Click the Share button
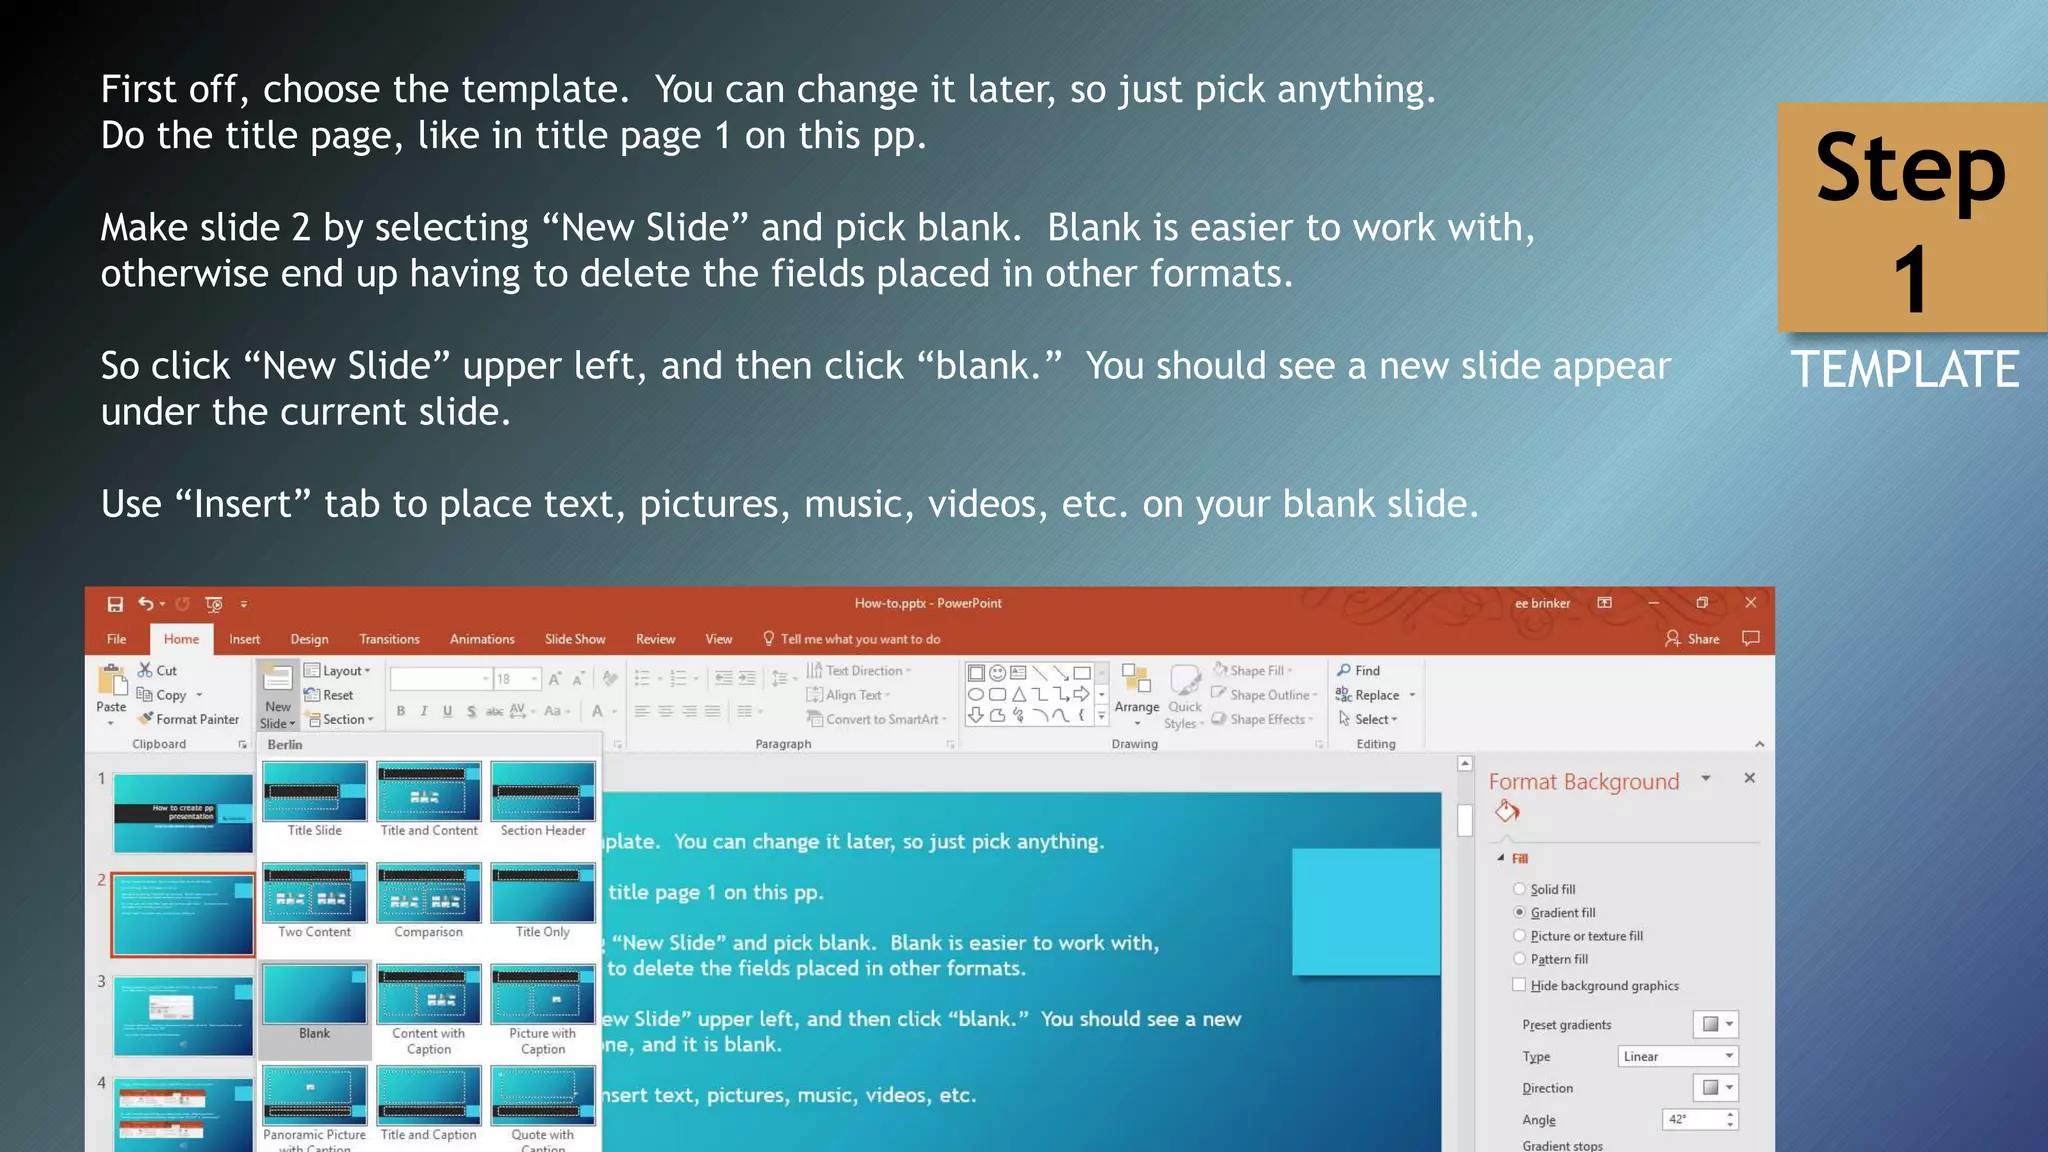The image size is (2048, 1152). click(x=1692, y=639)
